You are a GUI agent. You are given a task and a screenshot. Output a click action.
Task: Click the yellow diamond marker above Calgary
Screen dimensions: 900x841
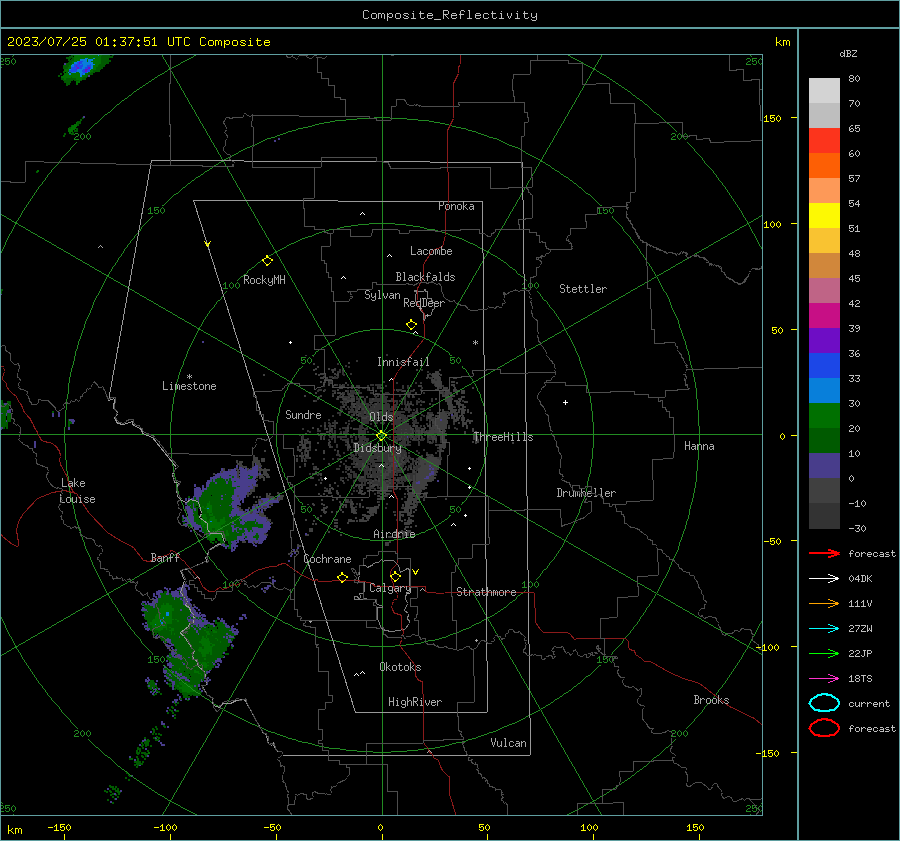(395, 576)
